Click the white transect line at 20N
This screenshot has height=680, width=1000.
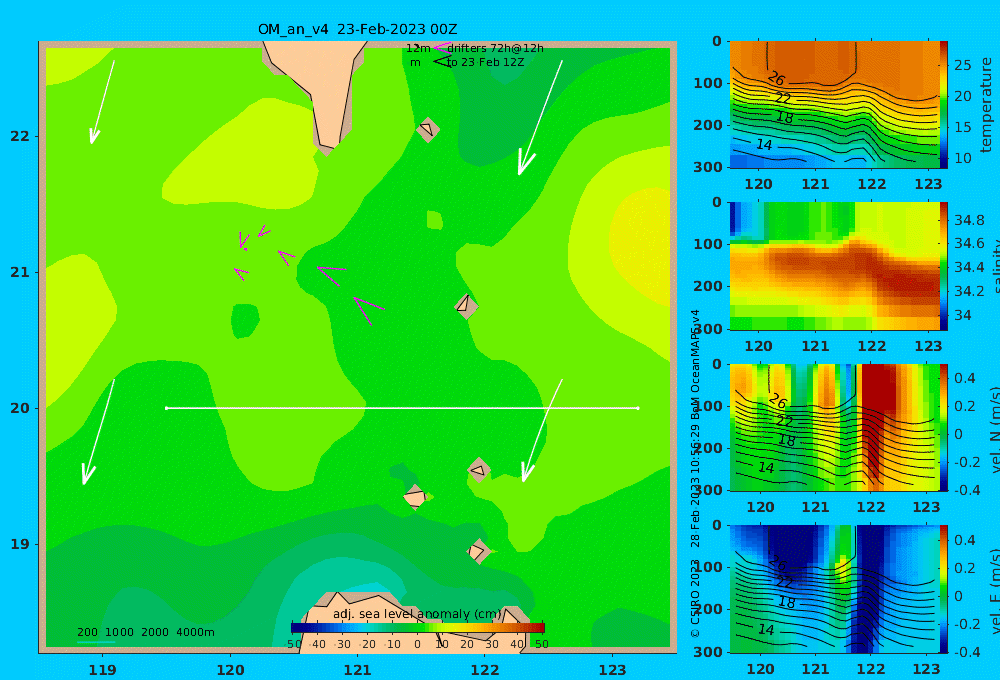[402, 408]
